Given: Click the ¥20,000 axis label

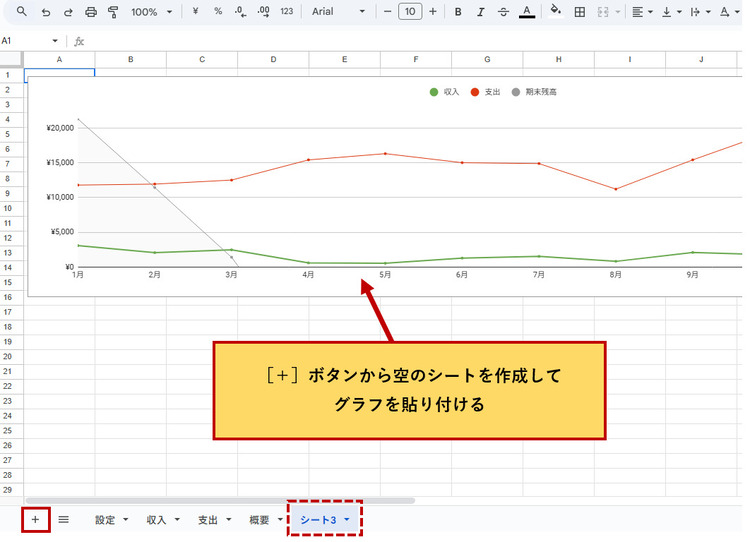Looking at the screenshot, I should pos(60,128).
